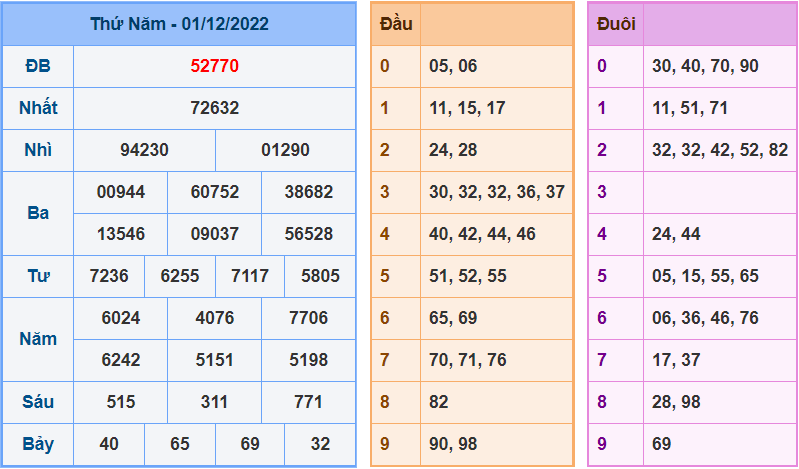Click Đầu values '90, 98'
The height and width of the screenshot is (469, 799).
(453, 444)
